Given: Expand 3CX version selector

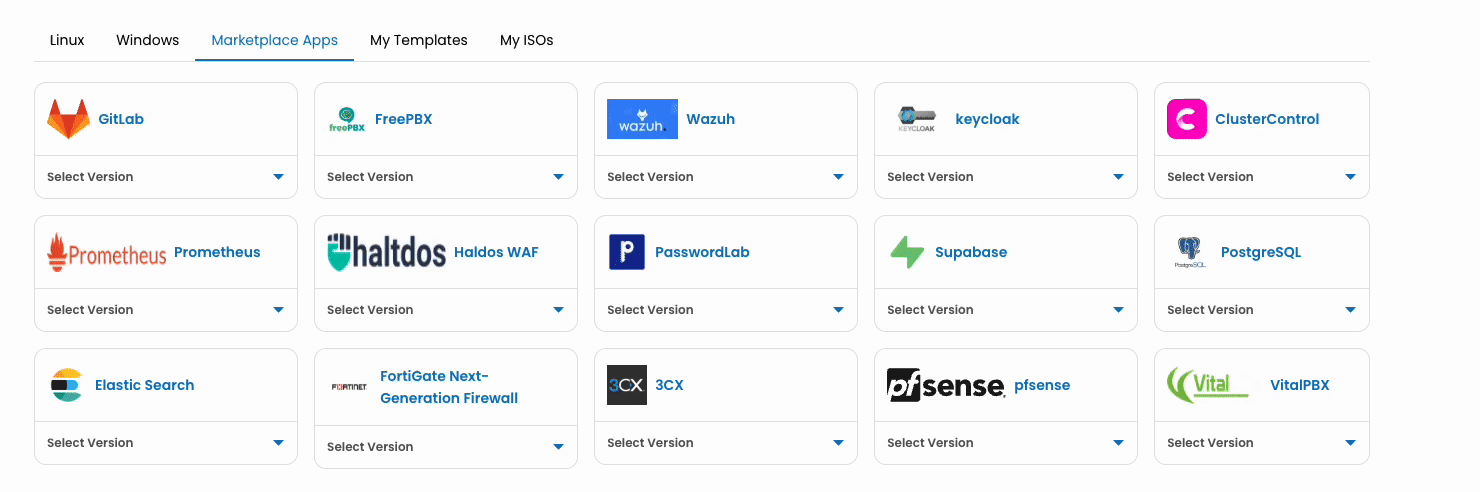Looking at the screenshot, I should coord(726,443).
